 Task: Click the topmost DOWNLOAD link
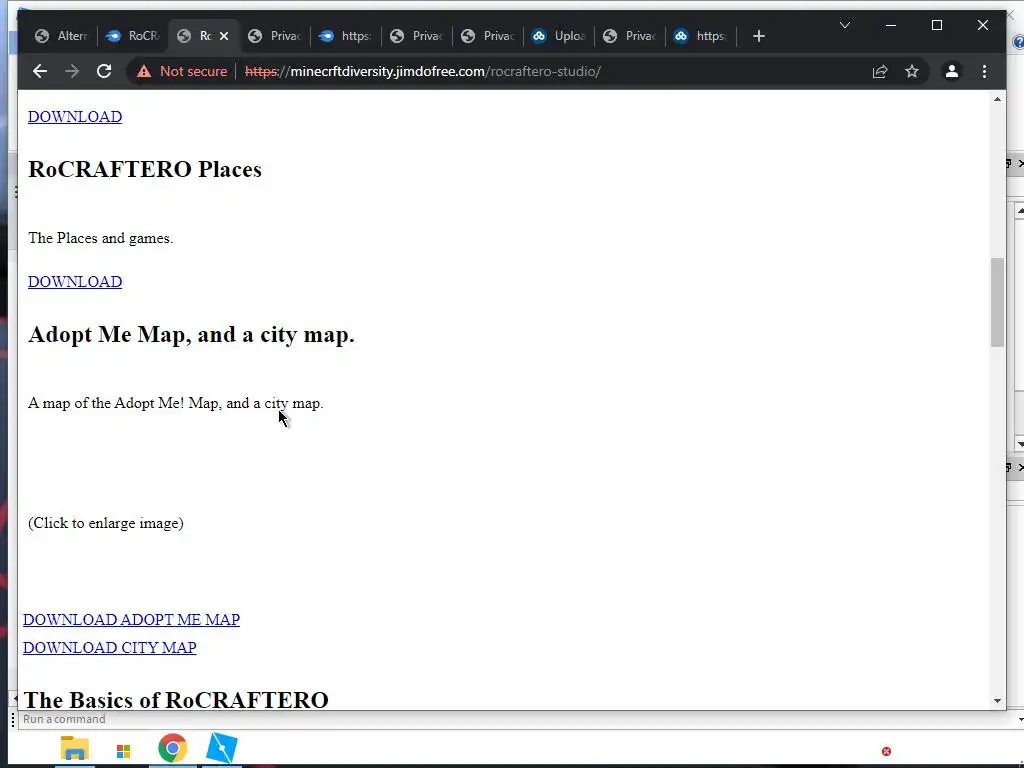(75, 116)
